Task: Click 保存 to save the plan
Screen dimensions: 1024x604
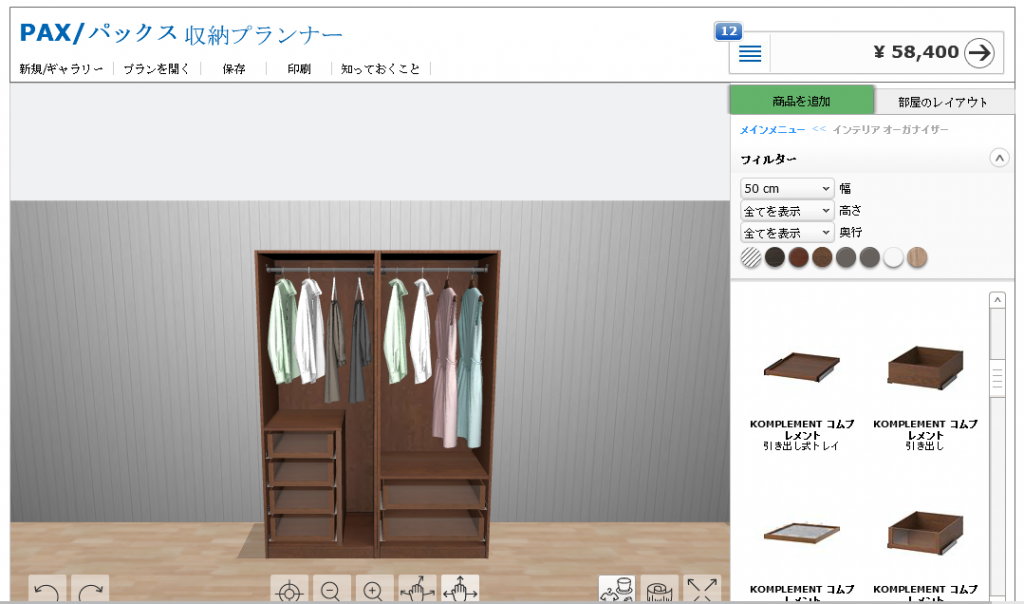Action: [234, 69]
